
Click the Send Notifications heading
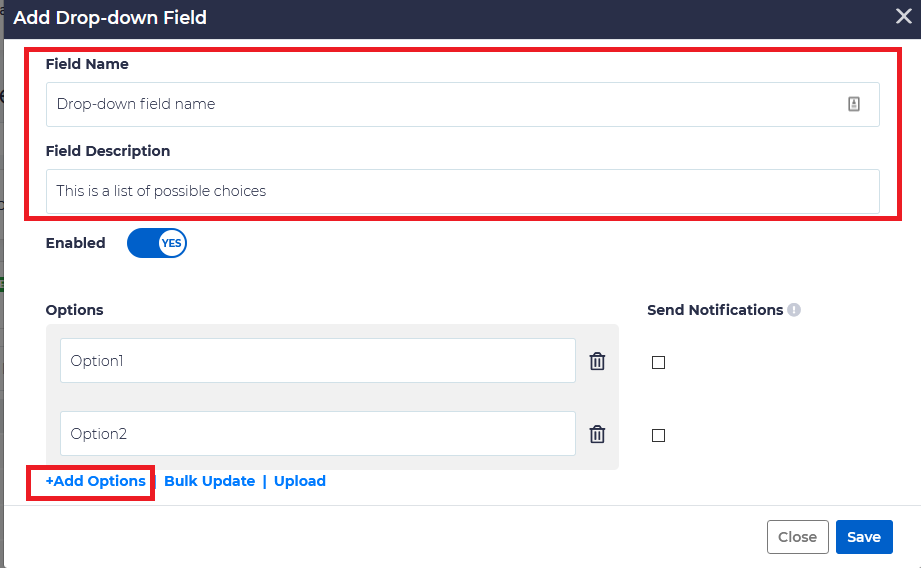[715, 310]
